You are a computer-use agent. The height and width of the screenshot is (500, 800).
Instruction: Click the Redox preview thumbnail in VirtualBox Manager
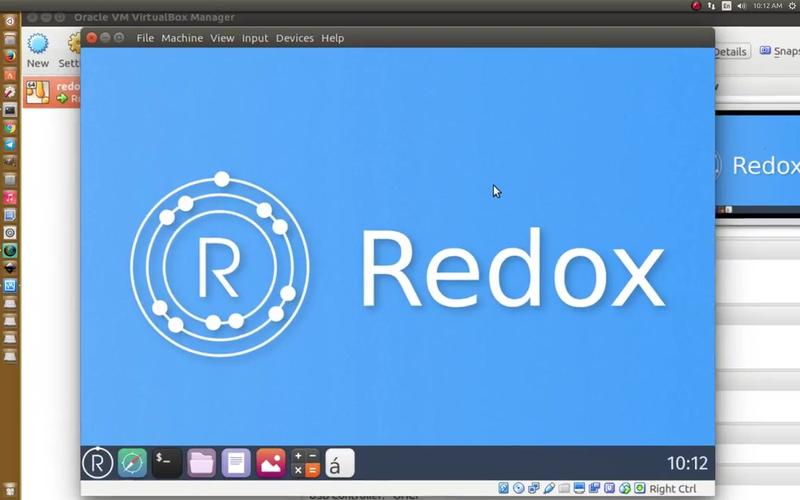(758, 164)
